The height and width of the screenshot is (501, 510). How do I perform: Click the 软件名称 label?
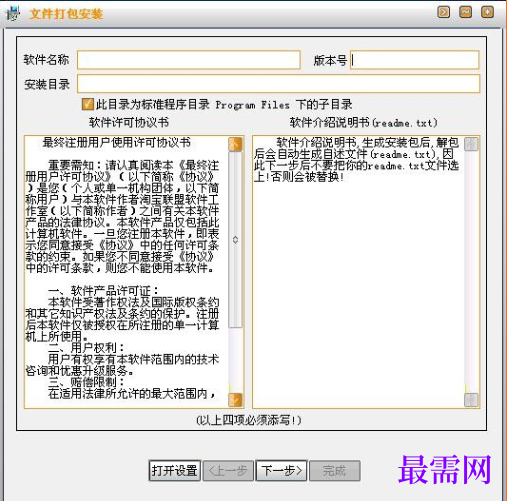(46, 60)
